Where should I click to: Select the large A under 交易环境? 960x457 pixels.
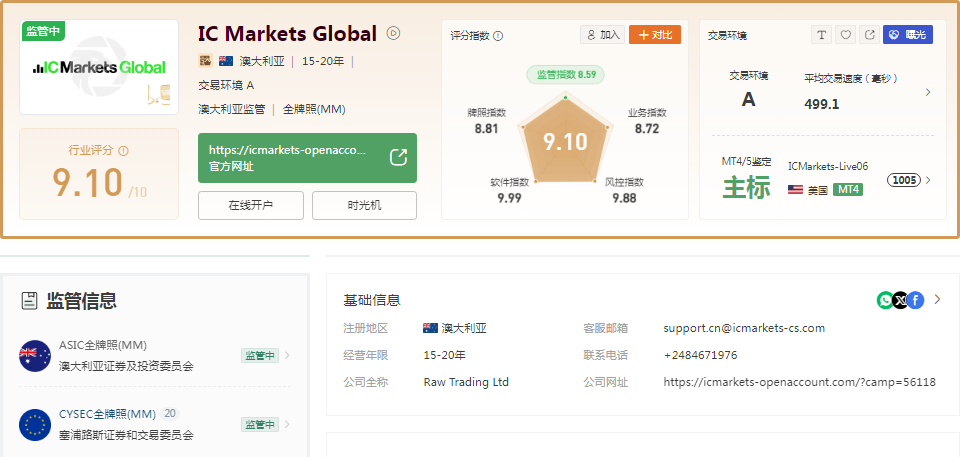pos(748,99)
